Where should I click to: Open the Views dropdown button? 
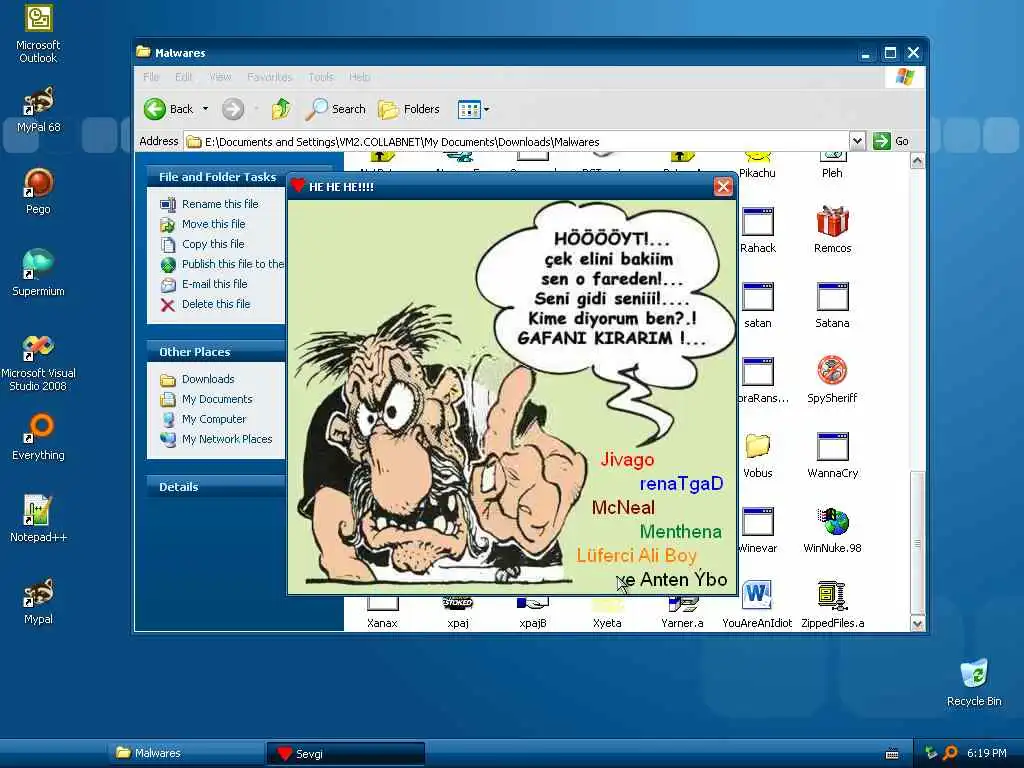[473, 109]
